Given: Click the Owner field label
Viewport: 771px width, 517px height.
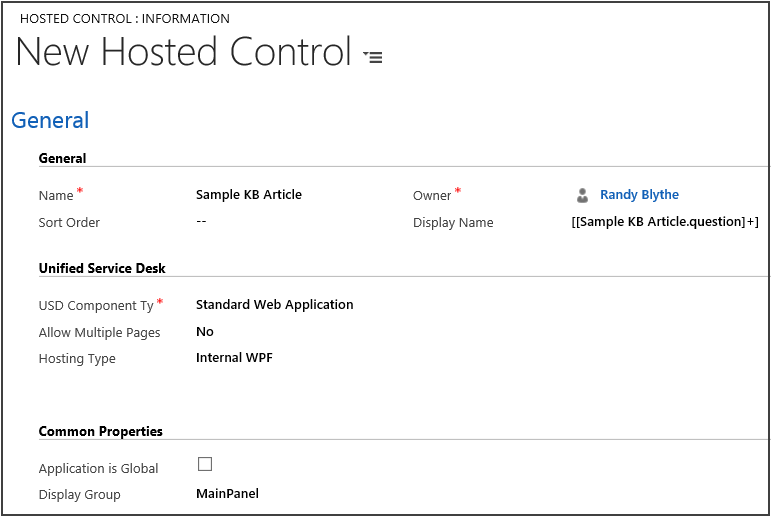Looking at the screenshot, I should (x=432, y=195).
